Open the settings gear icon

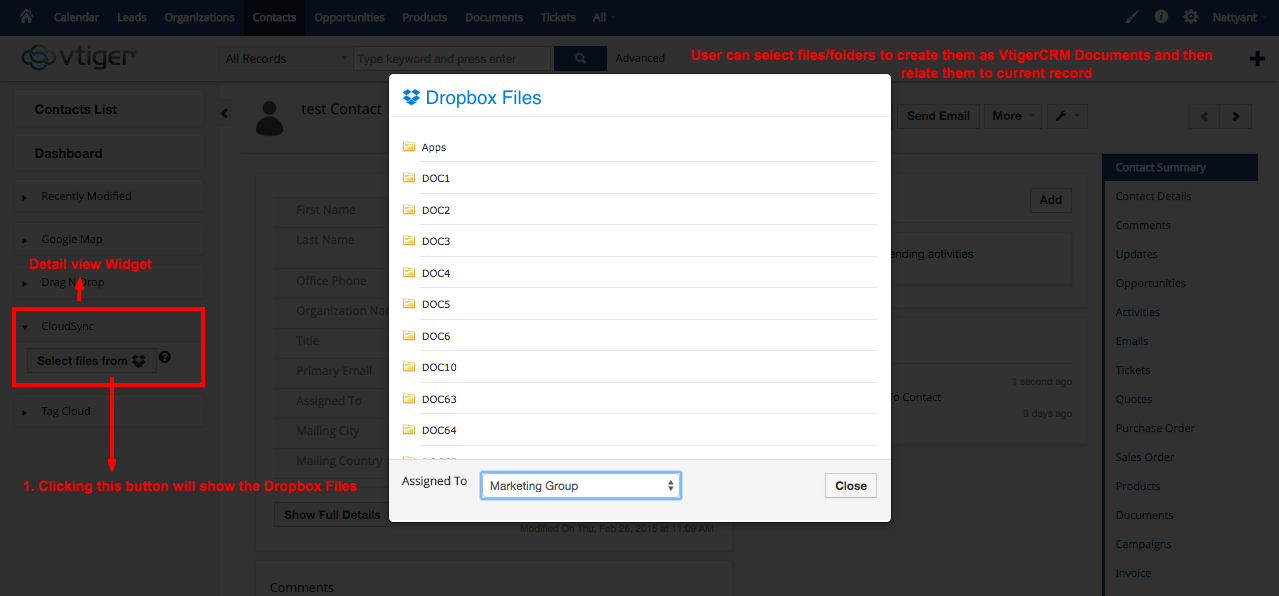point(1190,17)
